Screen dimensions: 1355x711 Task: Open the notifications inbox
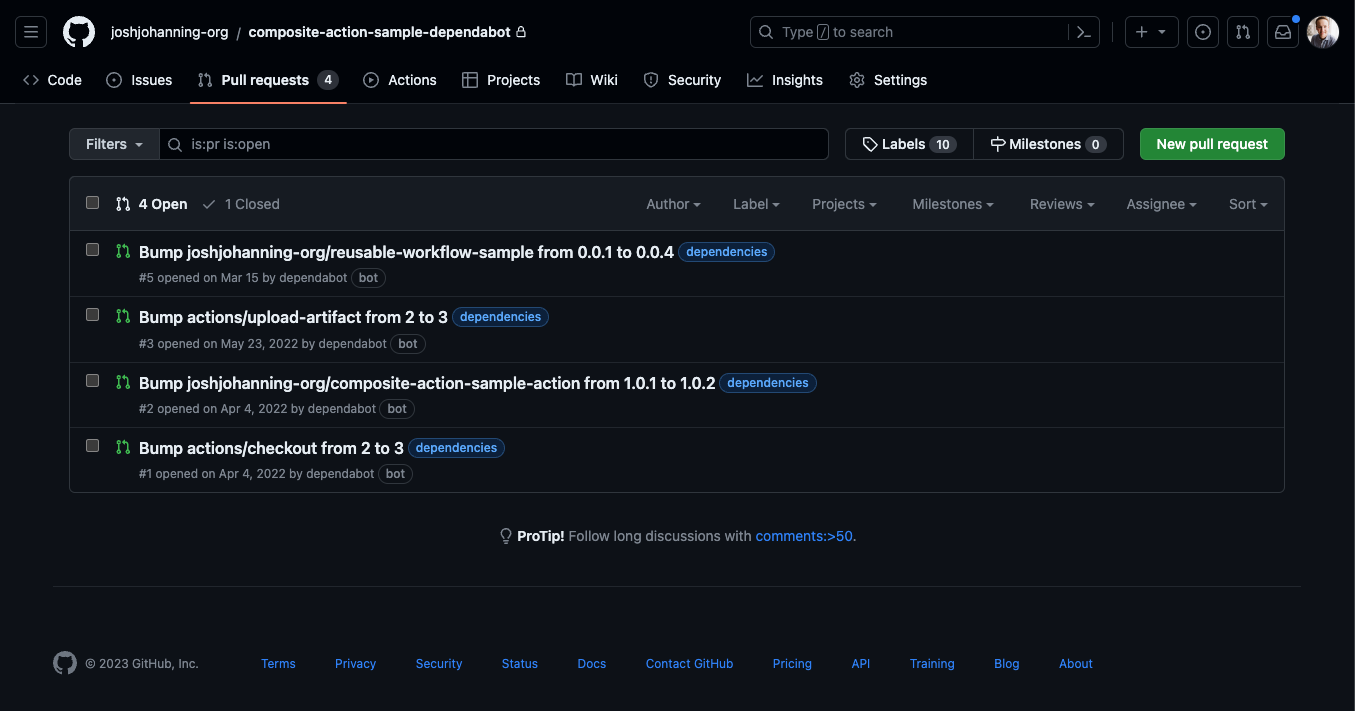coord(1283,31)
